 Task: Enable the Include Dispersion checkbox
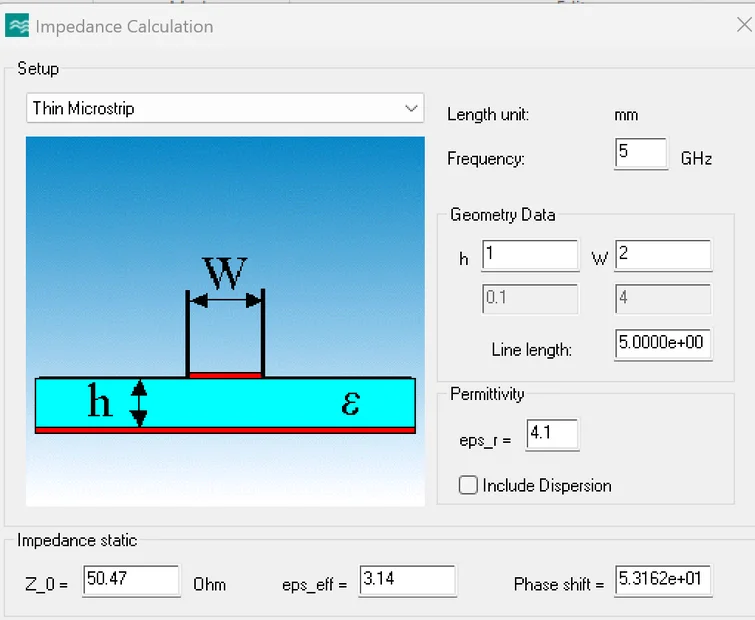468,486
